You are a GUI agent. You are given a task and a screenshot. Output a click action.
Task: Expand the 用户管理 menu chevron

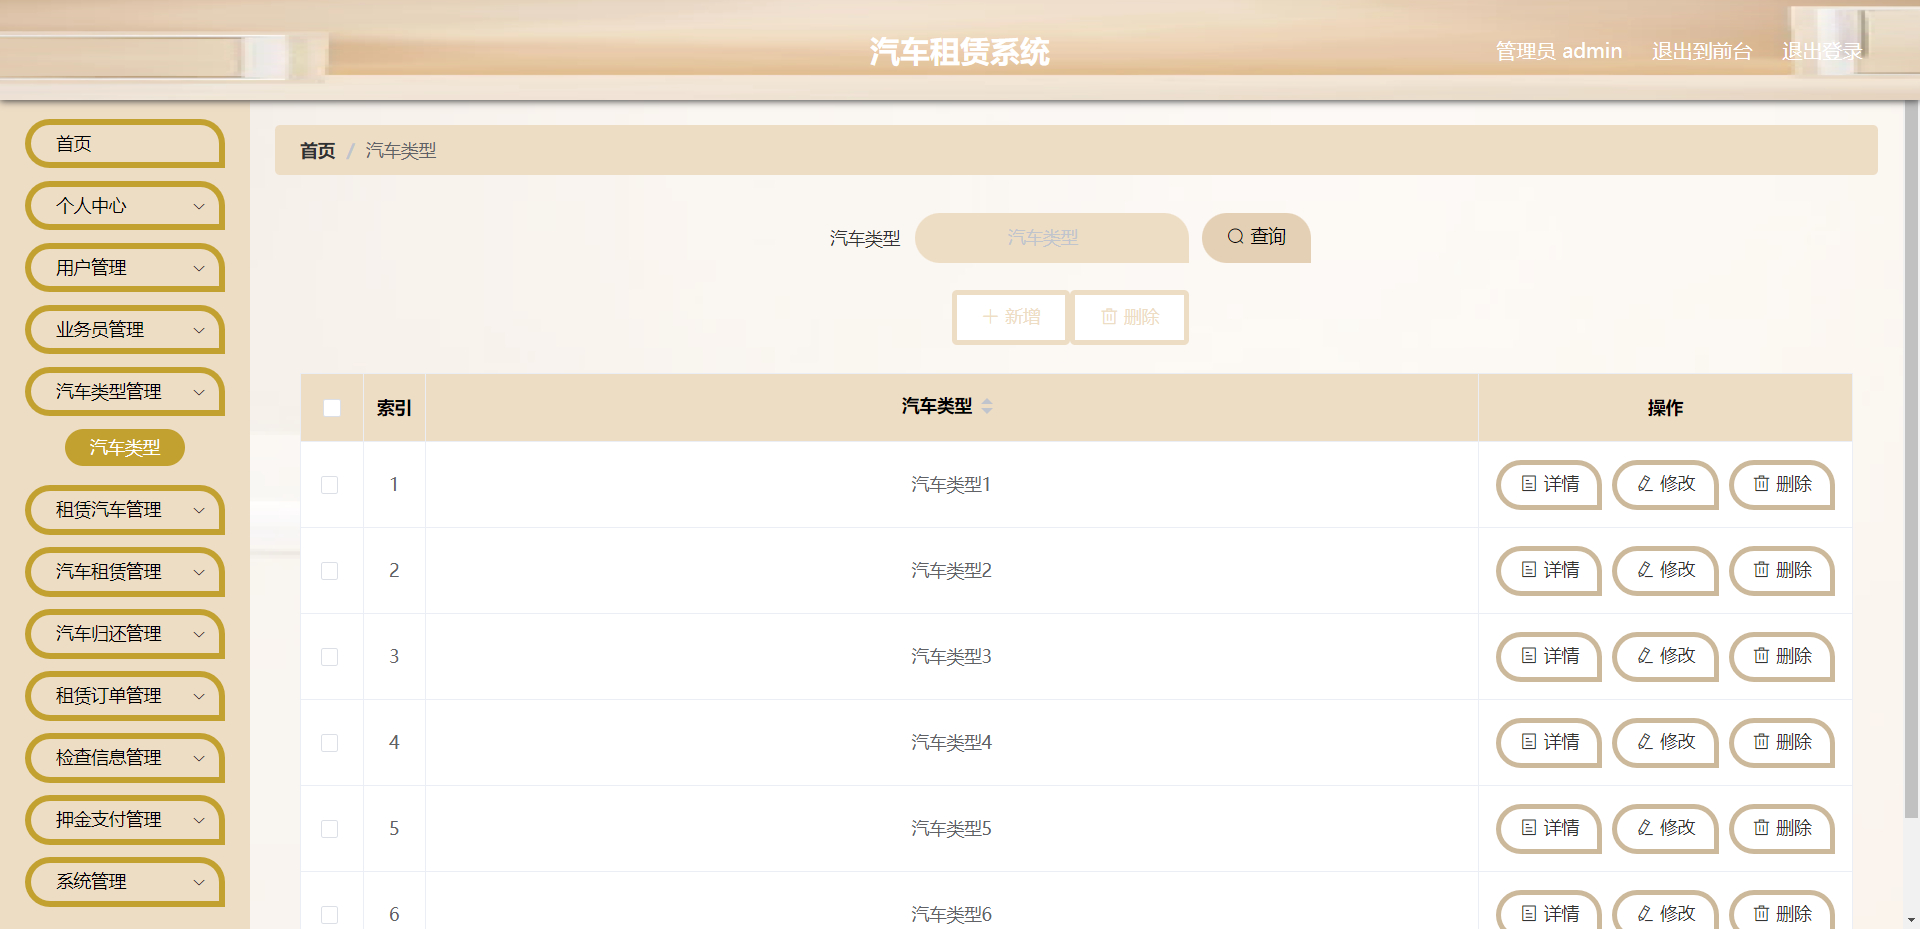(x=199, y=268)
